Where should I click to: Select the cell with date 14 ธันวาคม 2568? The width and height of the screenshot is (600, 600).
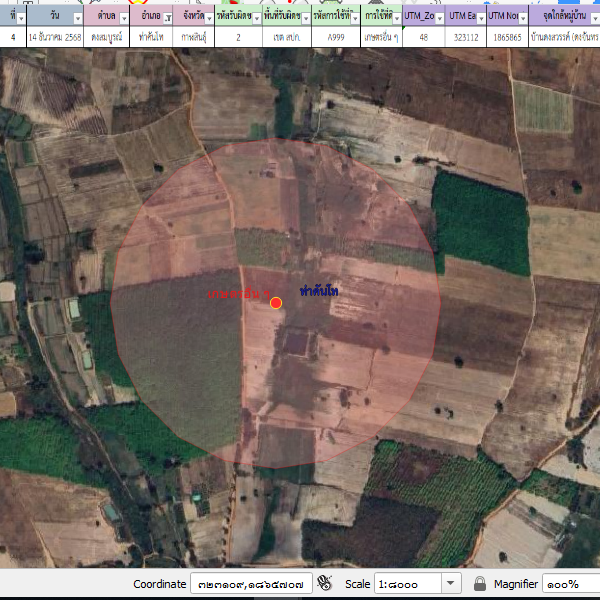coord(53,37)
